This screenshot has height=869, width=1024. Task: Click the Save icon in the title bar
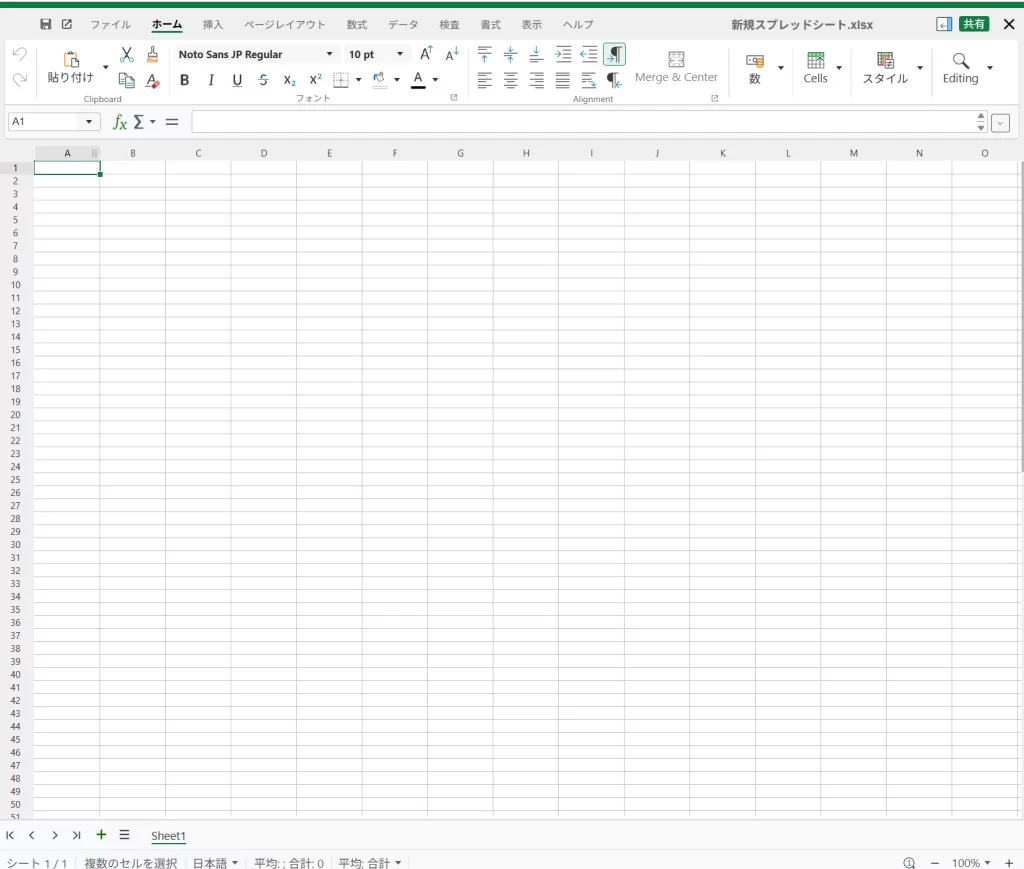[46, 24]
